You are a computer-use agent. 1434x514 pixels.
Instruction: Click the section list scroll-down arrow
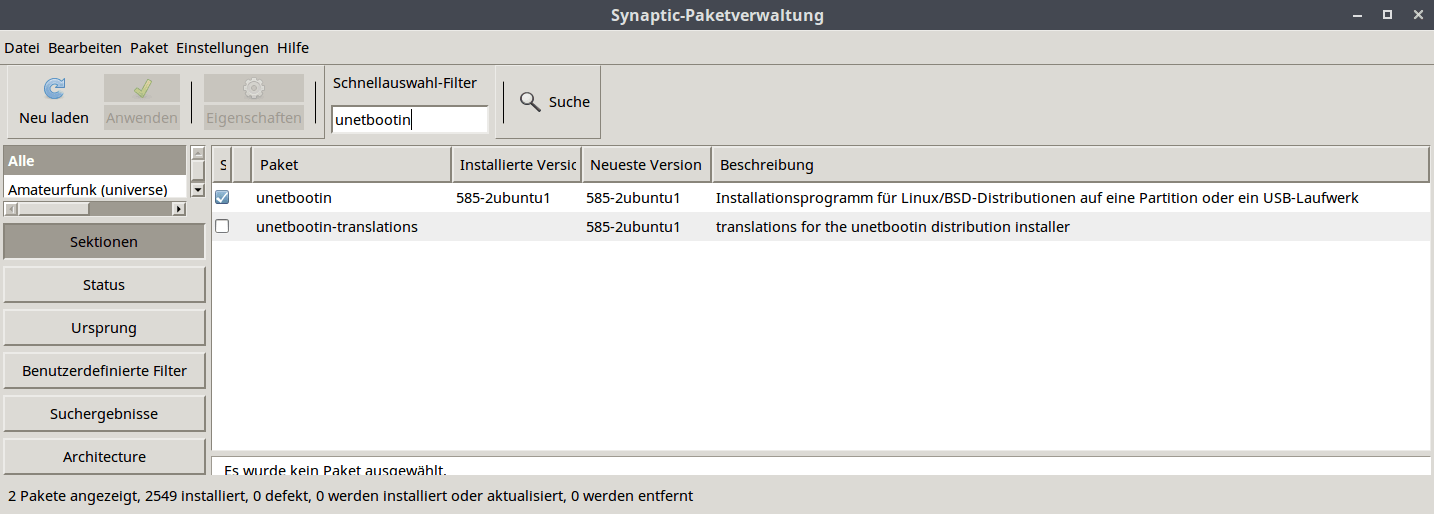coord(198,189)
